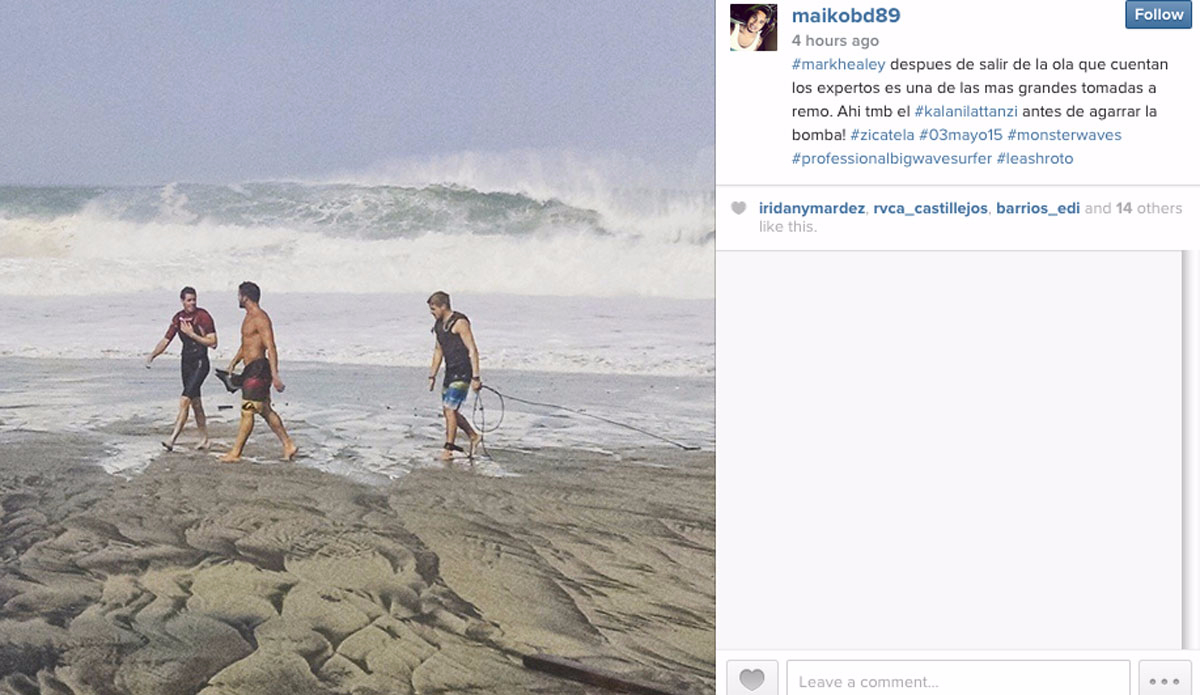Open the #leashroto hashtag link
This screenshot has width=1200, height=695.
click(1035, 159)
